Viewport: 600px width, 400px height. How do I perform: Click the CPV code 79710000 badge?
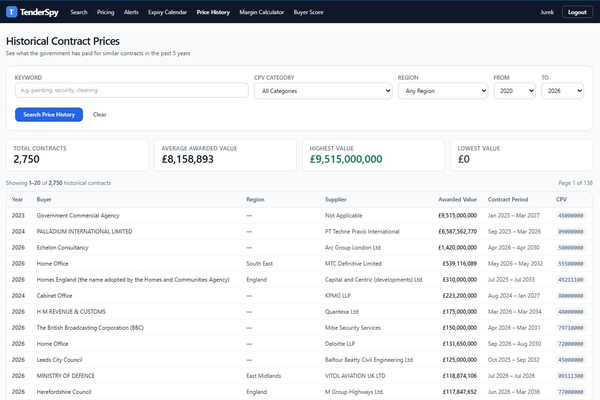571,328
